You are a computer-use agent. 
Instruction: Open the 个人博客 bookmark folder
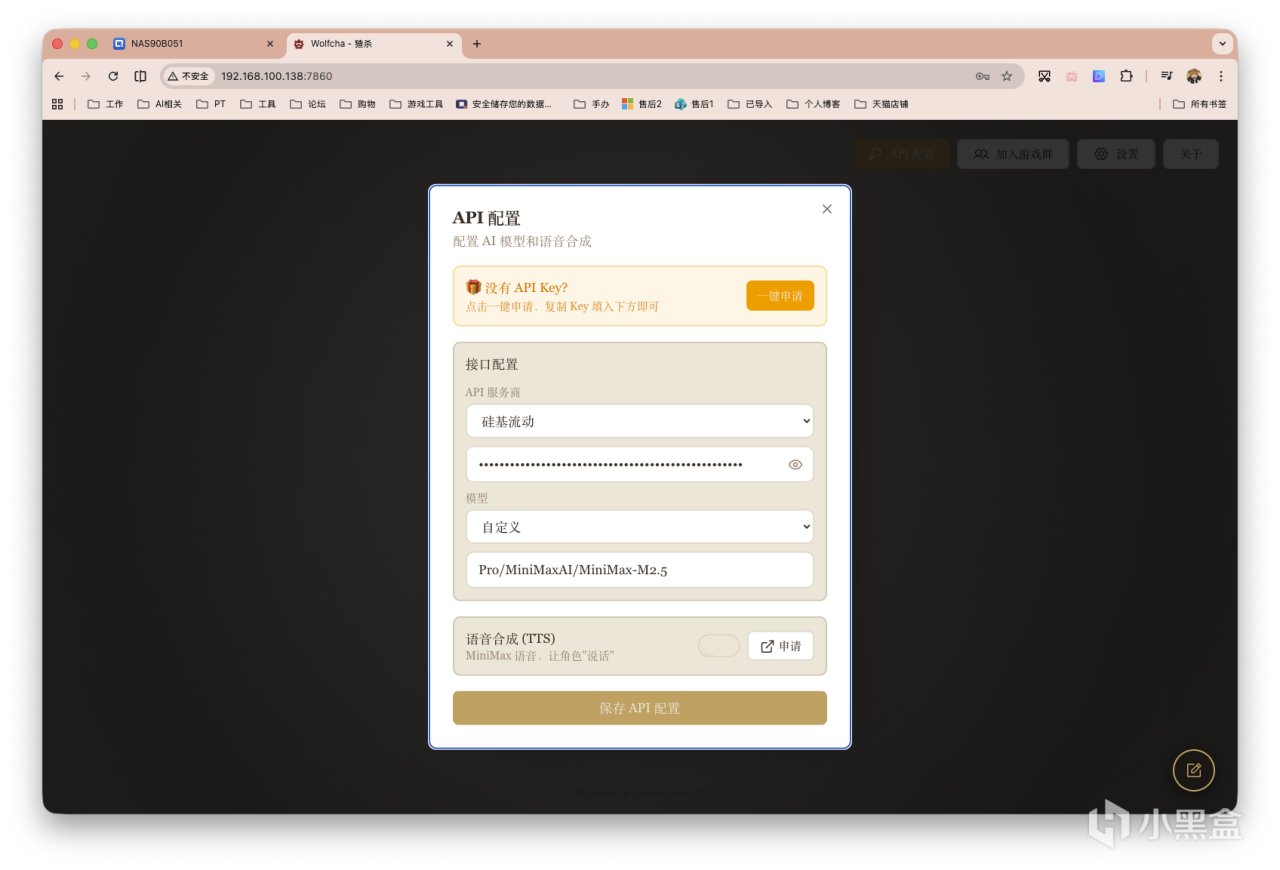813,104
